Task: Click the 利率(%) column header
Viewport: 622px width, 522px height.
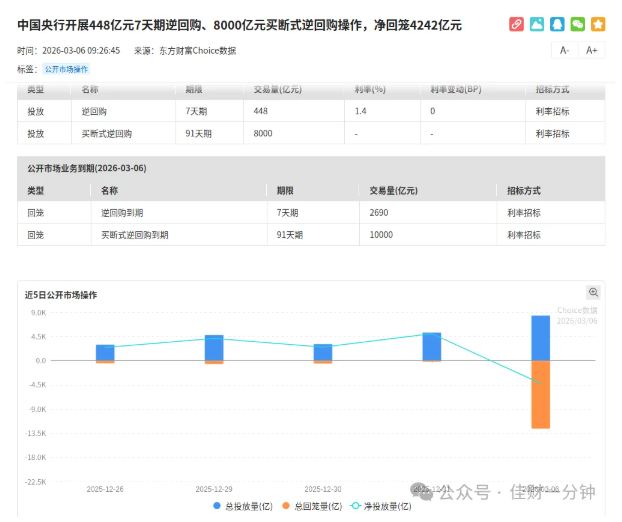Action: [370, 90]
